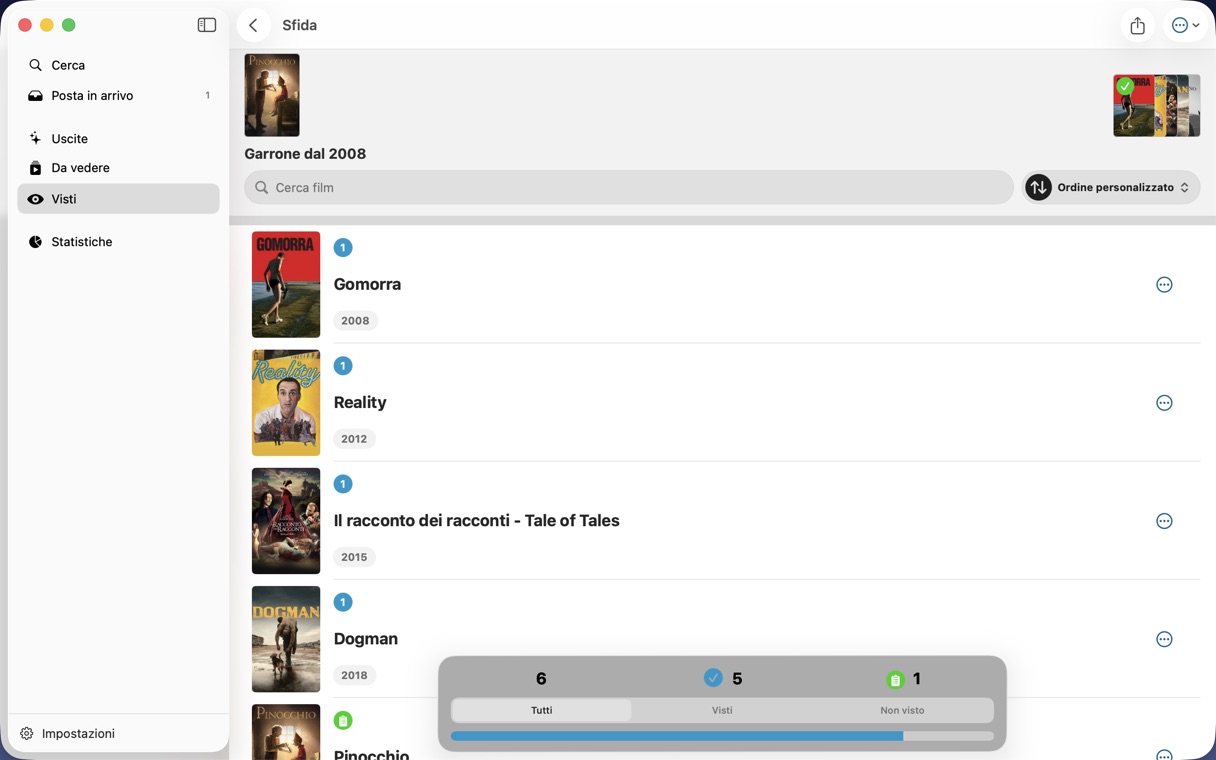Image resolution: width=1216 pixels, height=760 pixels.
Task: Click the Cerca film search field
Action: tap(629, 187)
